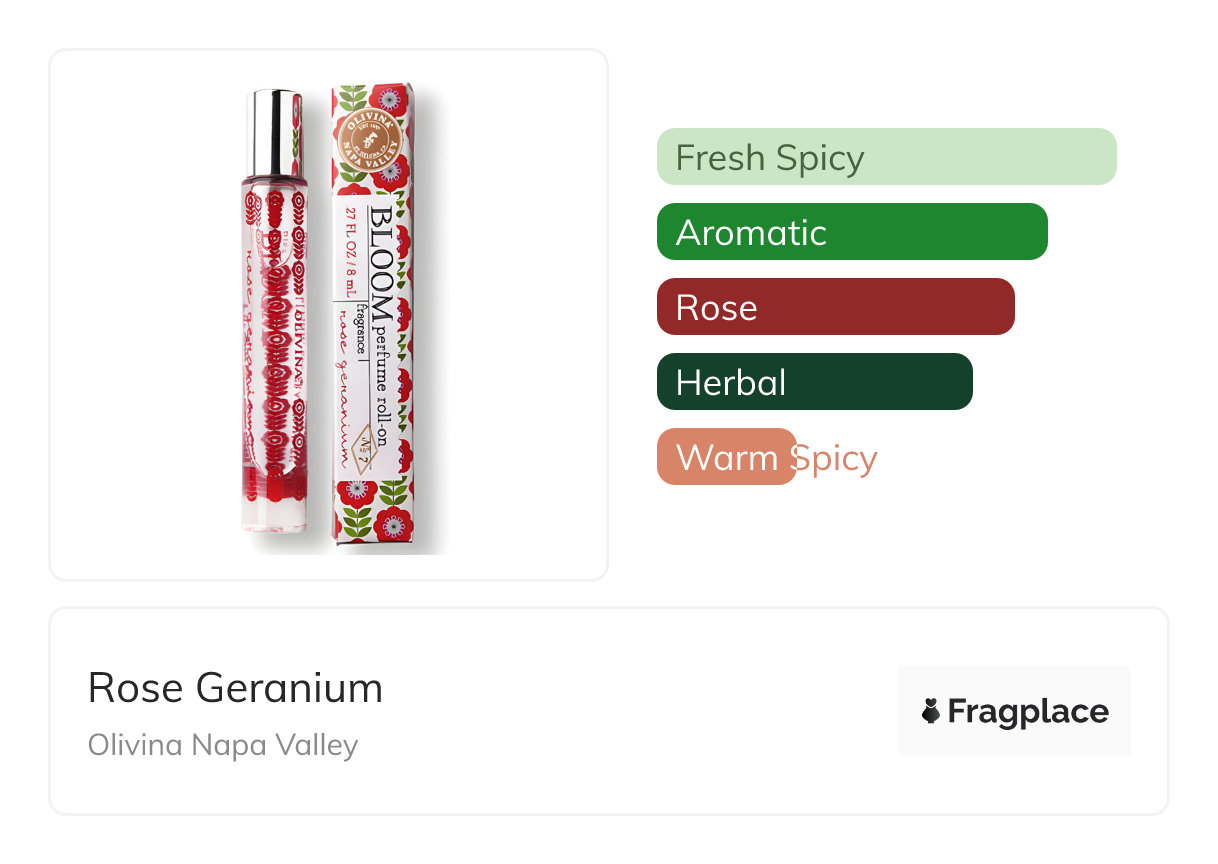Select the Aromatic accord bar
The image size is (1218, 864).
coord(852,232)
